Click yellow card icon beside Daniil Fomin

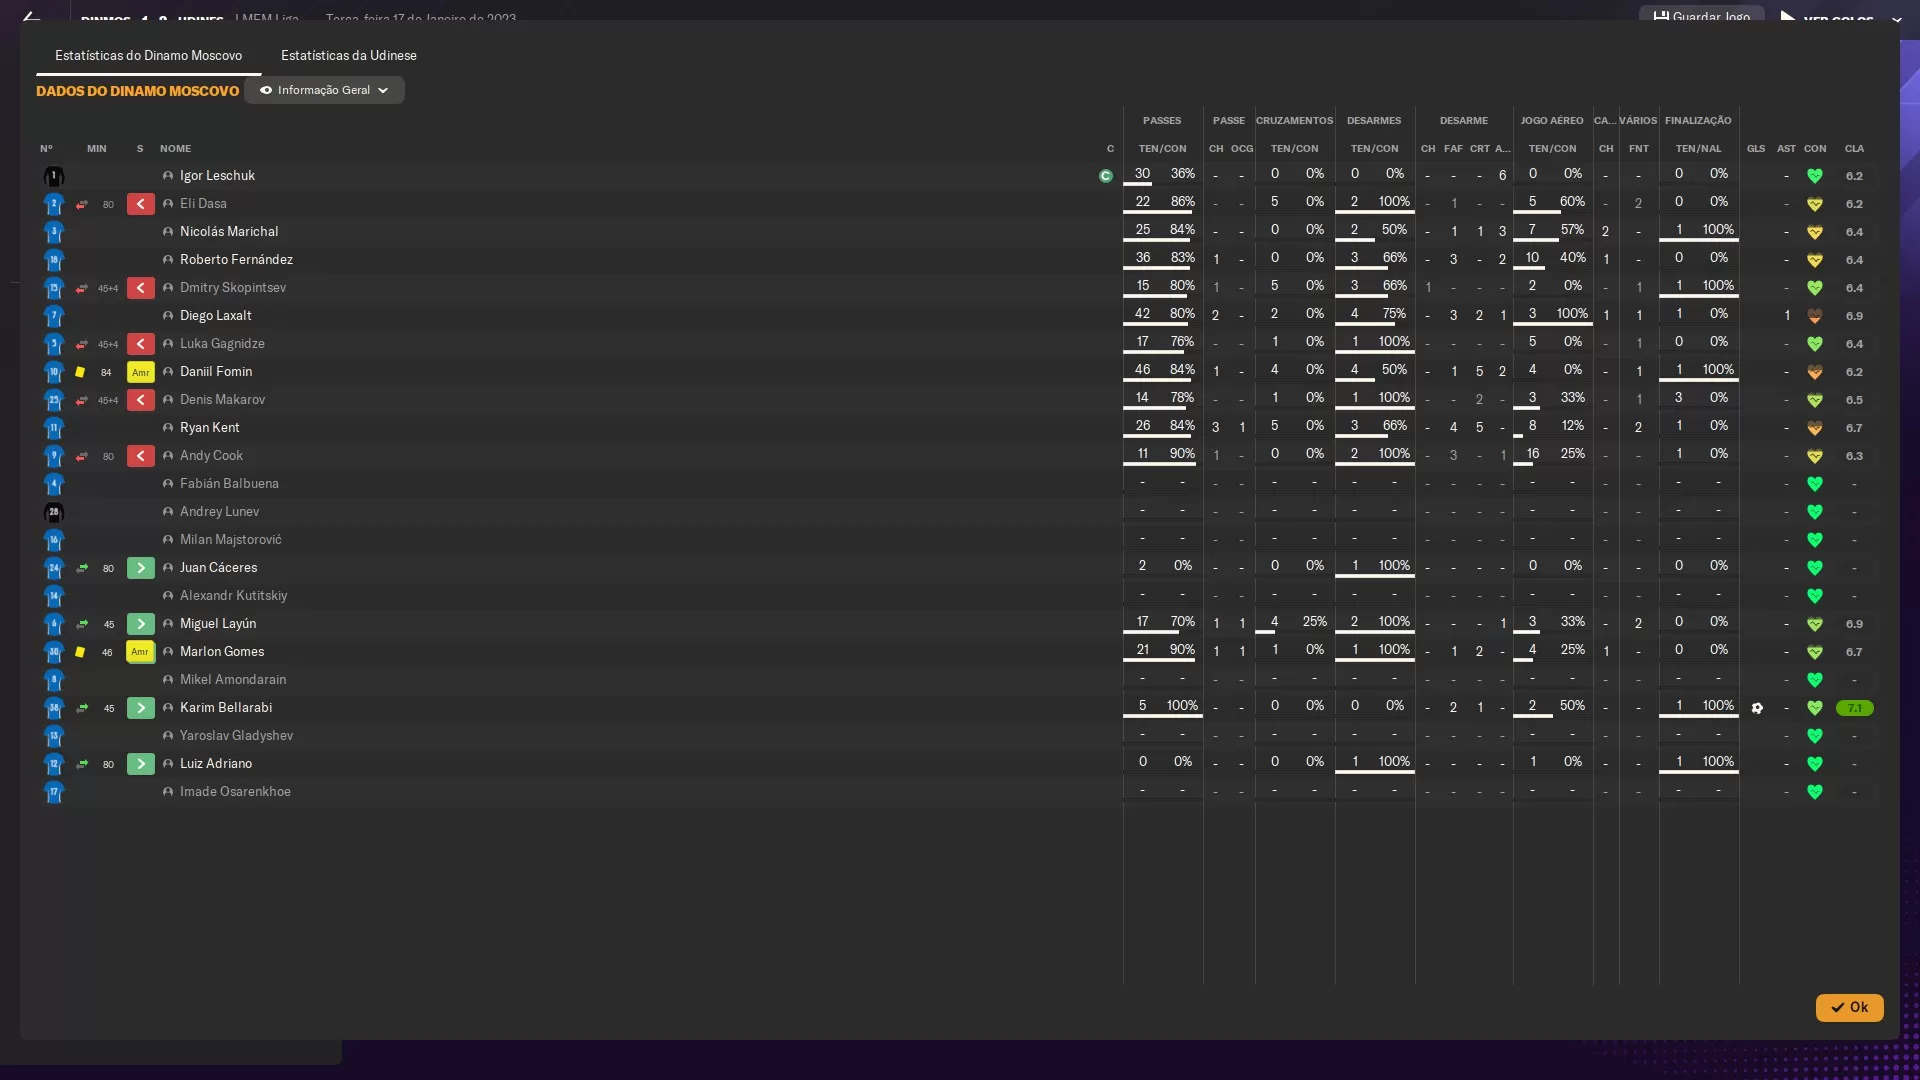point(80,372)
